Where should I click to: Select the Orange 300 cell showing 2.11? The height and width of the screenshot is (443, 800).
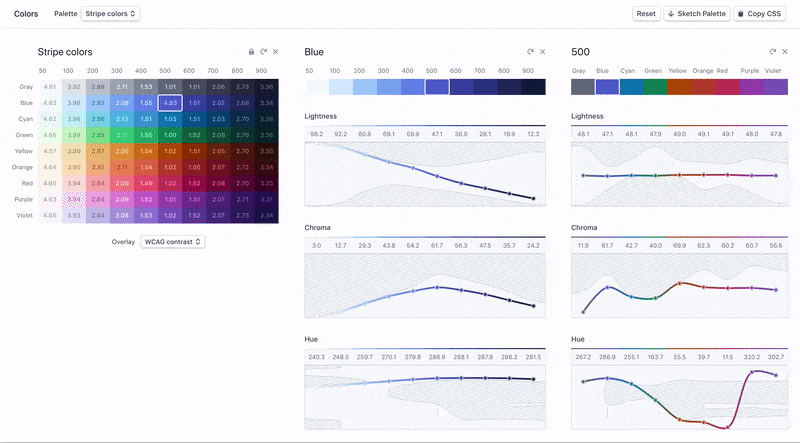coord(122,167)
